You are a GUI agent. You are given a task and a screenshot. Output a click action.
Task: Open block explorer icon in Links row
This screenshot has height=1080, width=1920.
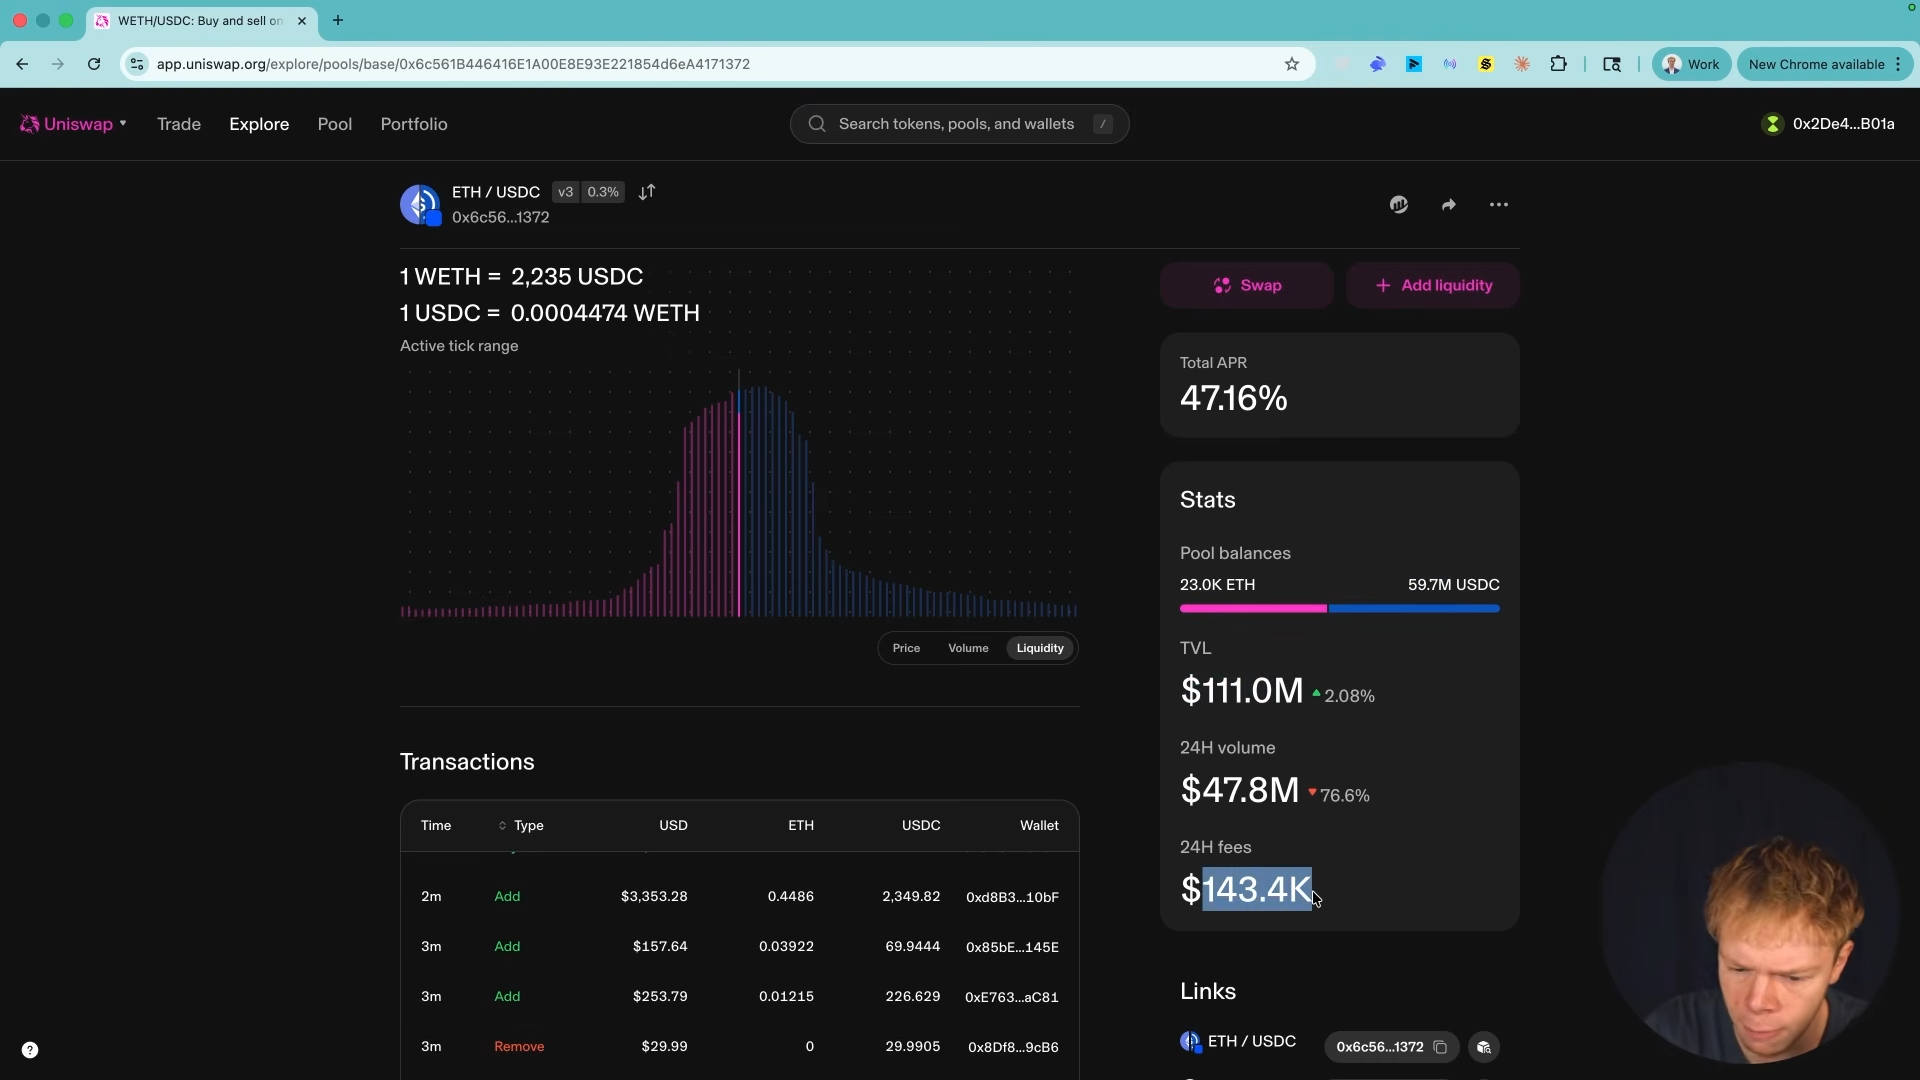(x=1484, y=1047)
